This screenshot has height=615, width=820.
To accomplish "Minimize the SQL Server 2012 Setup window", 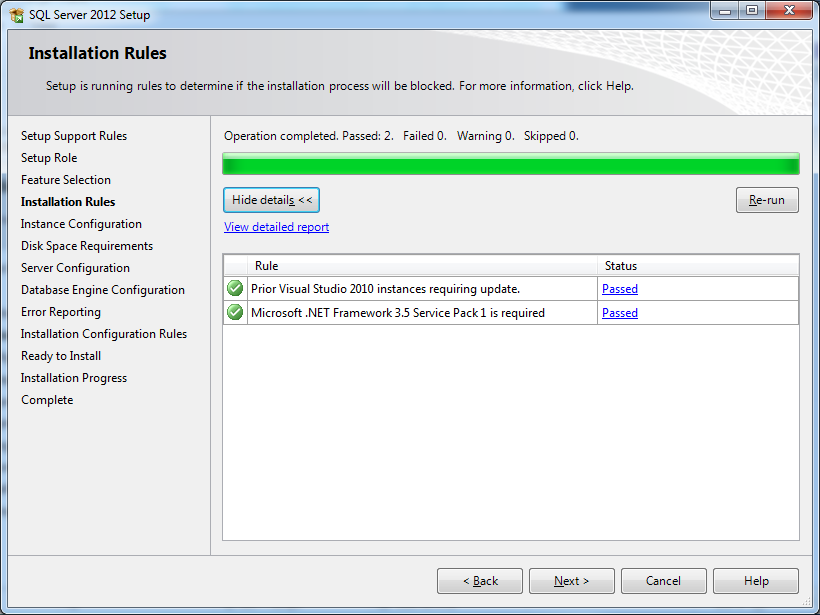I will coord(725,10).
